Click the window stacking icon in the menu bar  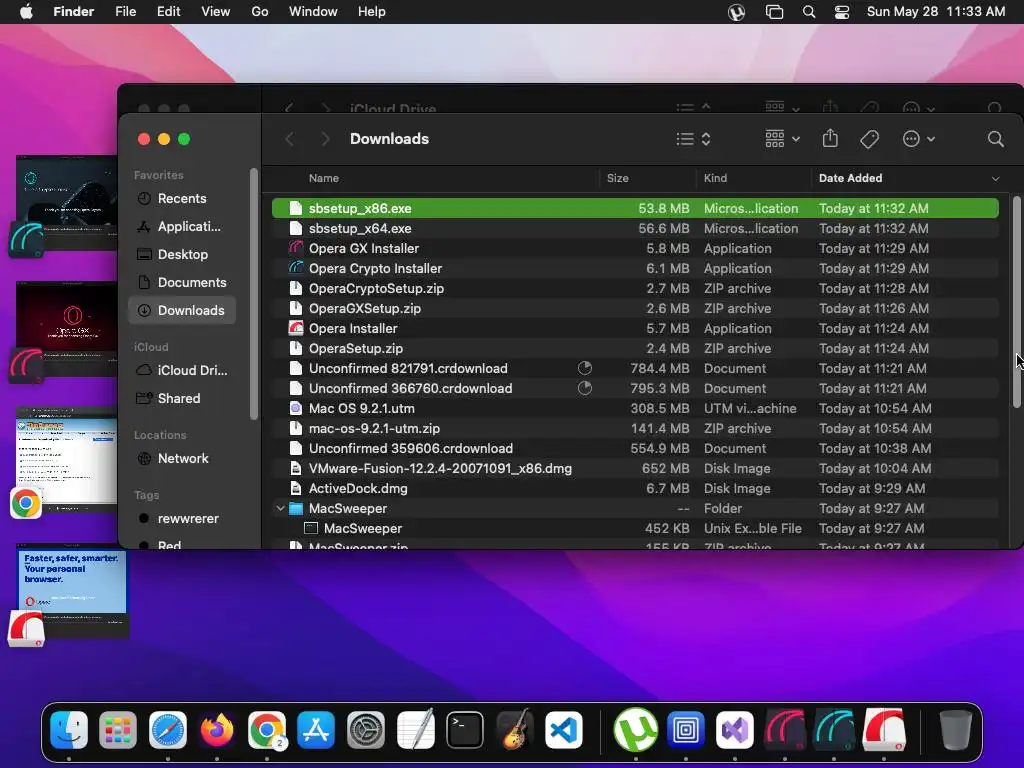(x=774, y=12)
